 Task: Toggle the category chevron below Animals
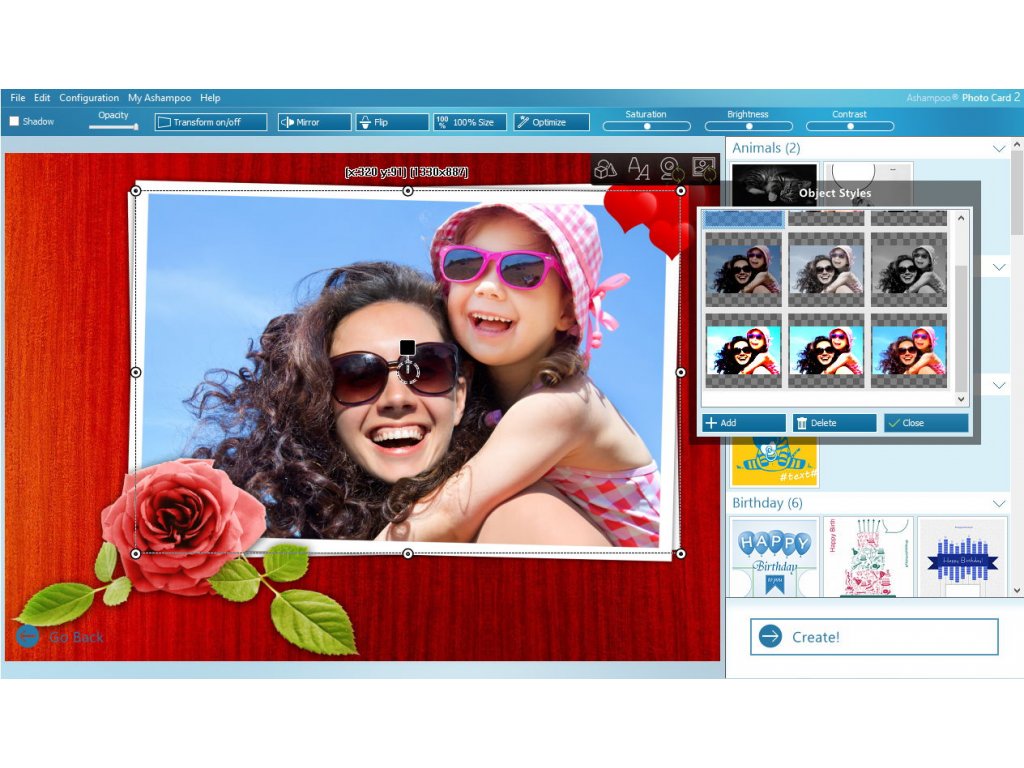coord(999,267)
